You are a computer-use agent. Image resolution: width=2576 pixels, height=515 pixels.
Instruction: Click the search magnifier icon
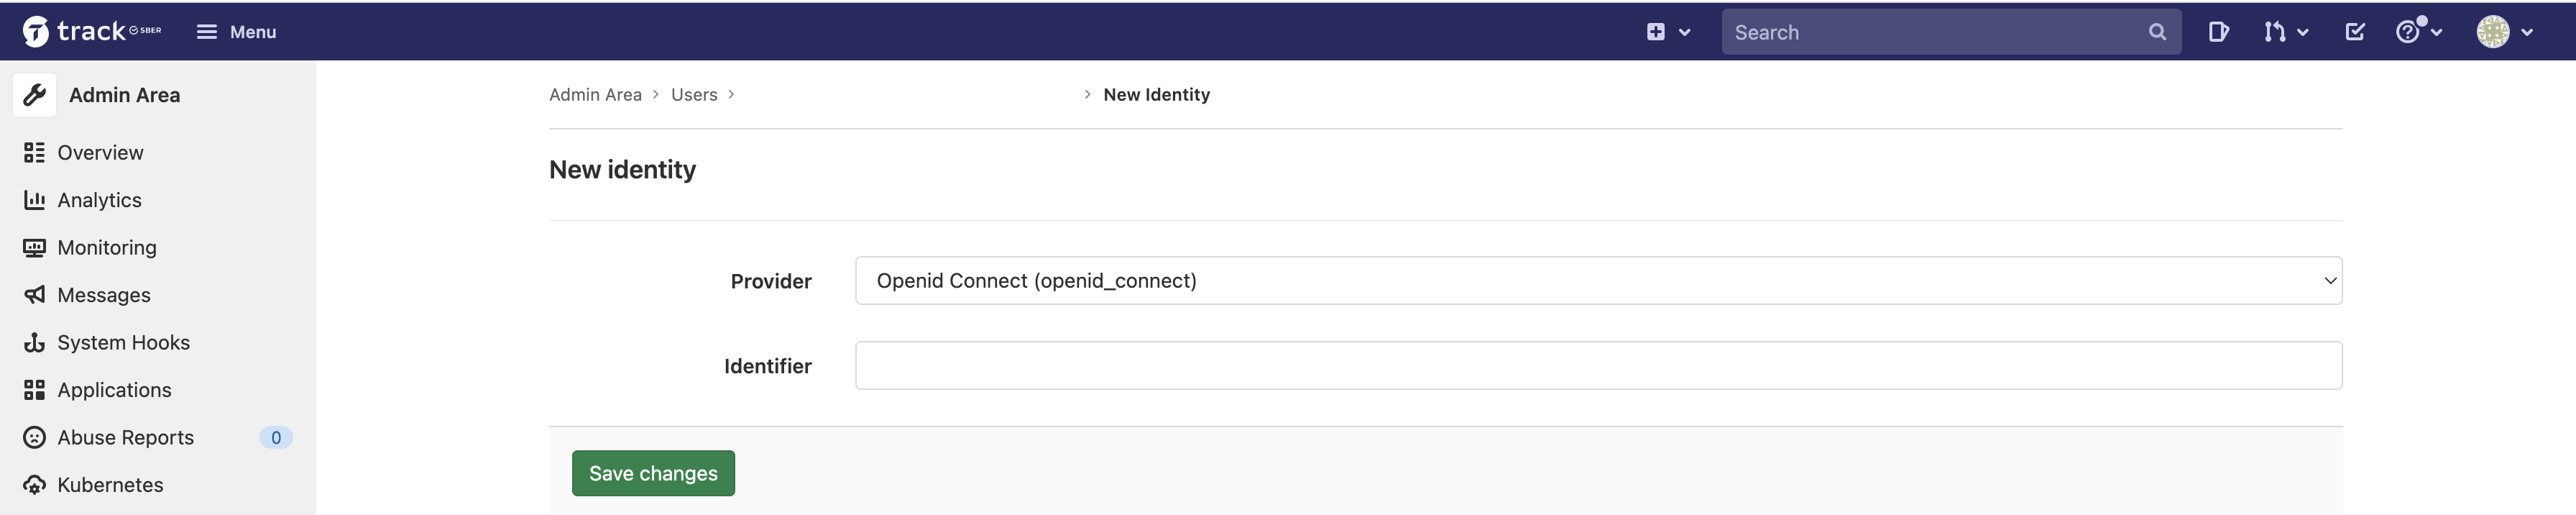tap(2157, 32)
